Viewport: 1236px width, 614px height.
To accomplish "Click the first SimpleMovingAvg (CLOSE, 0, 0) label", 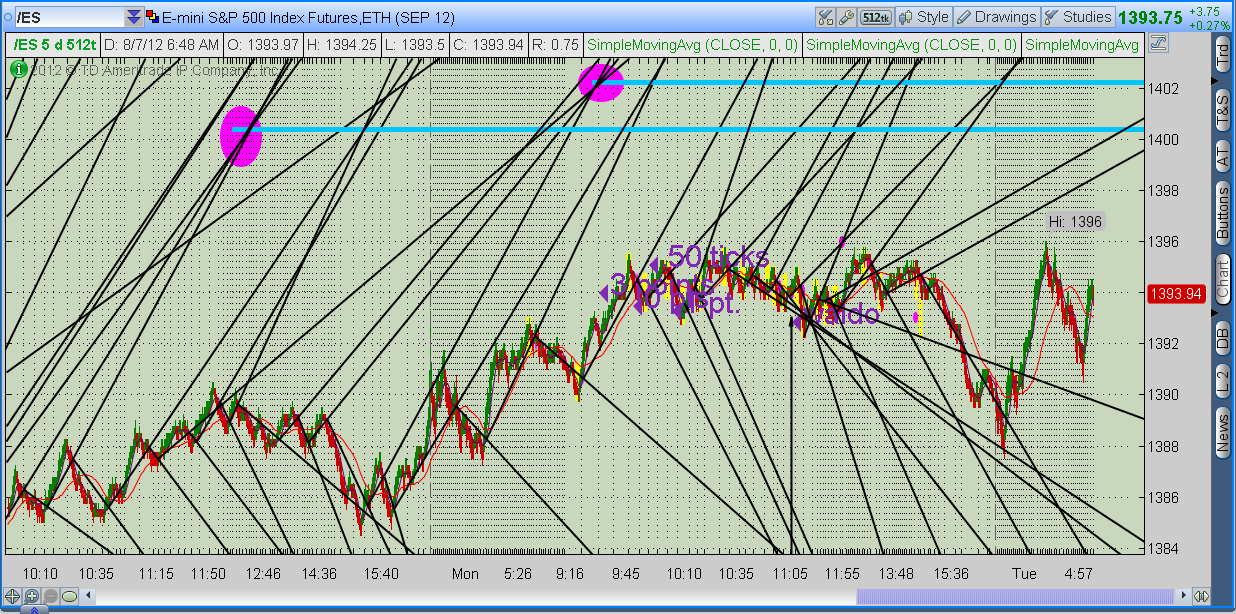I will point(693,44).
